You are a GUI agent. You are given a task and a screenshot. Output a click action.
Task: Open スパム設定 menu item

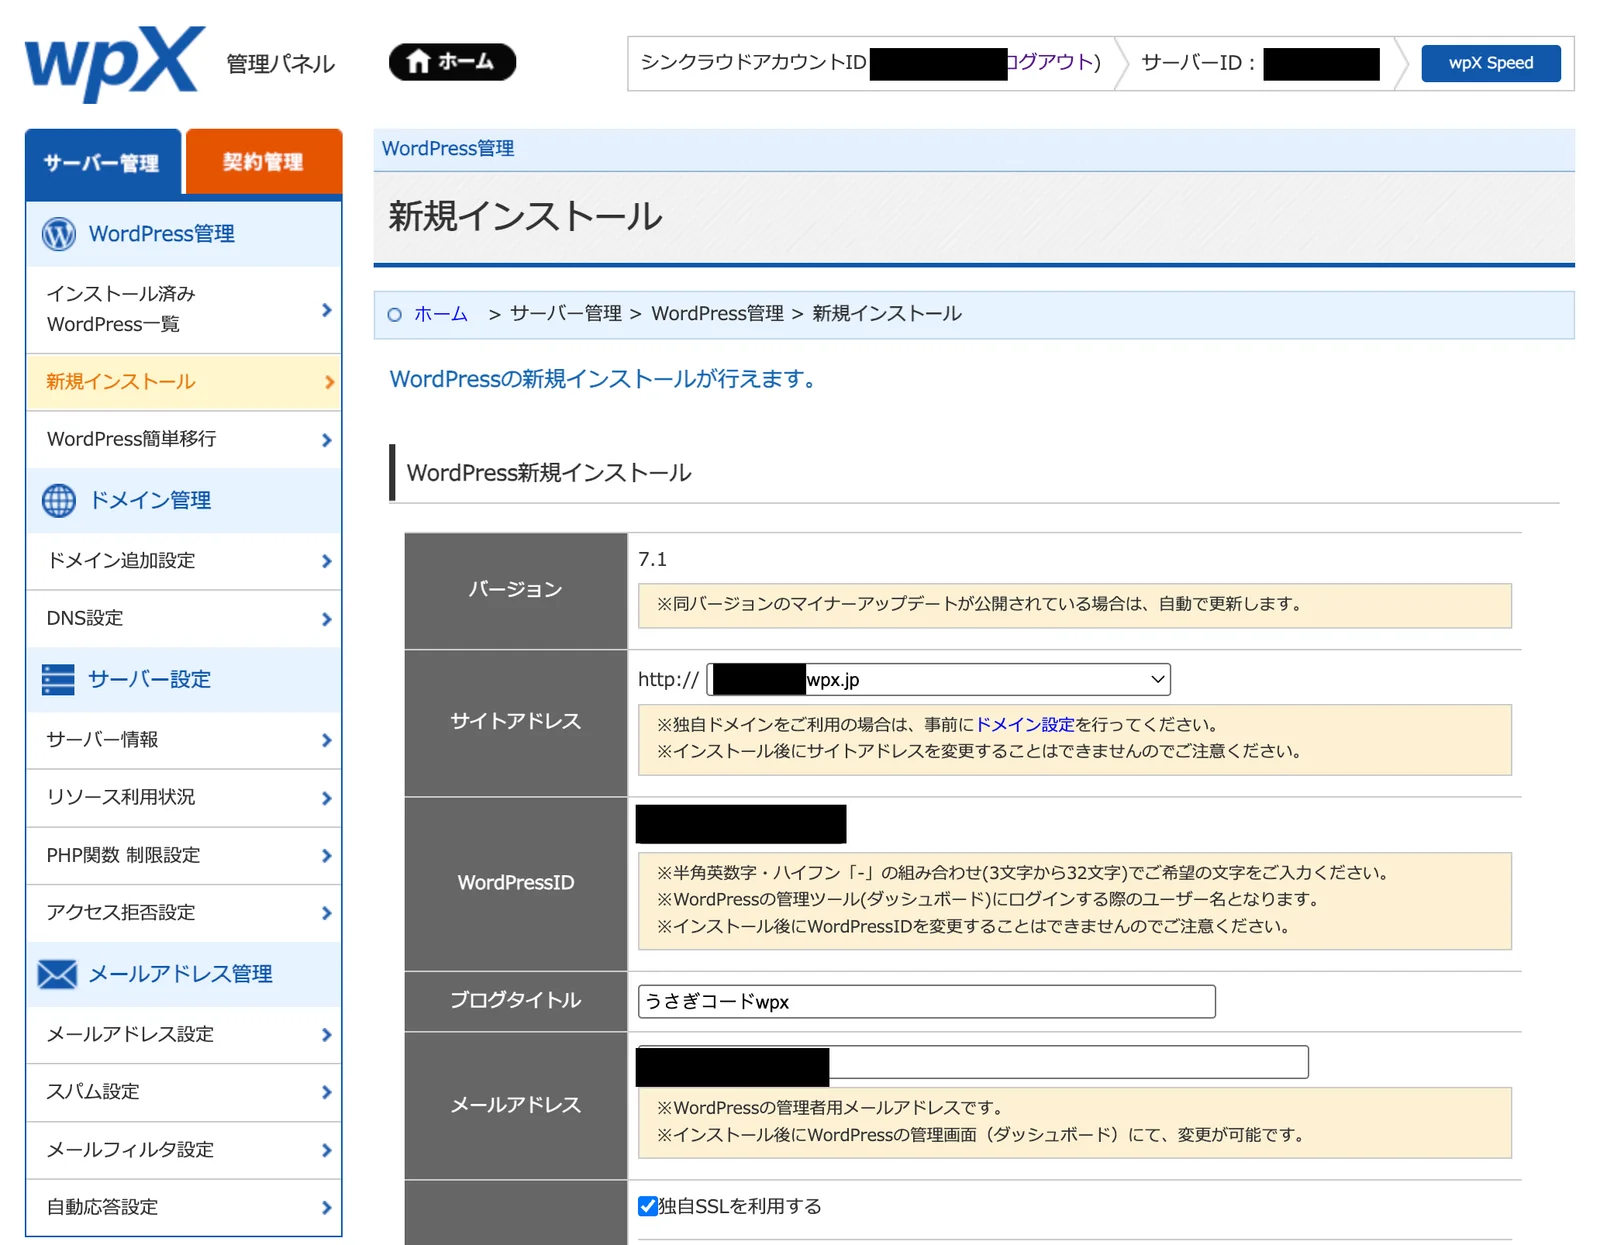184,1092
